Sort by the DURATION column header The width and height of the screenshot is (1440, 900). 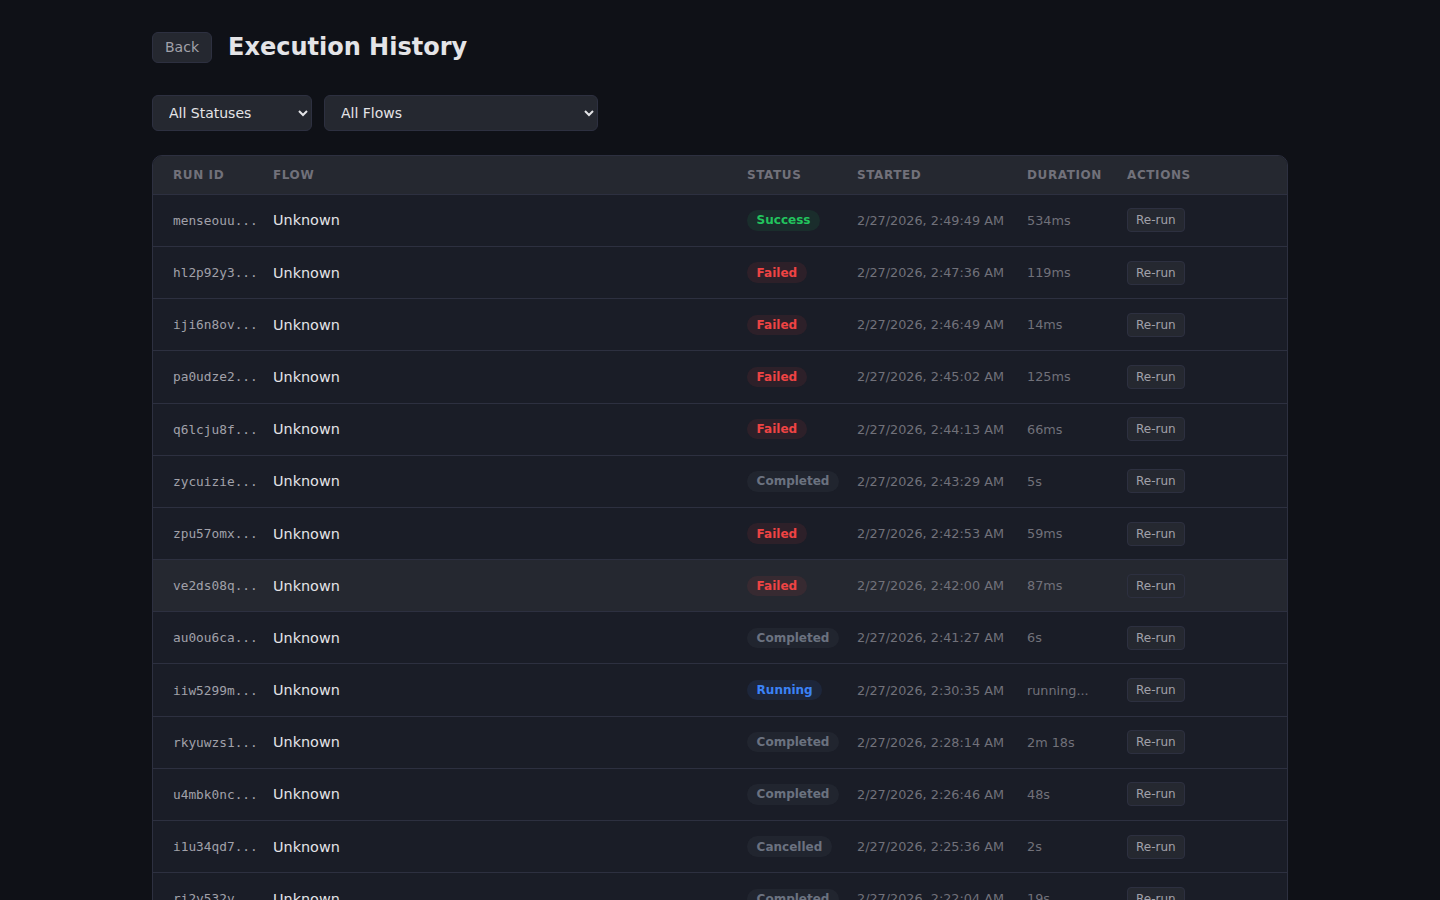[x=1064, y=174]
